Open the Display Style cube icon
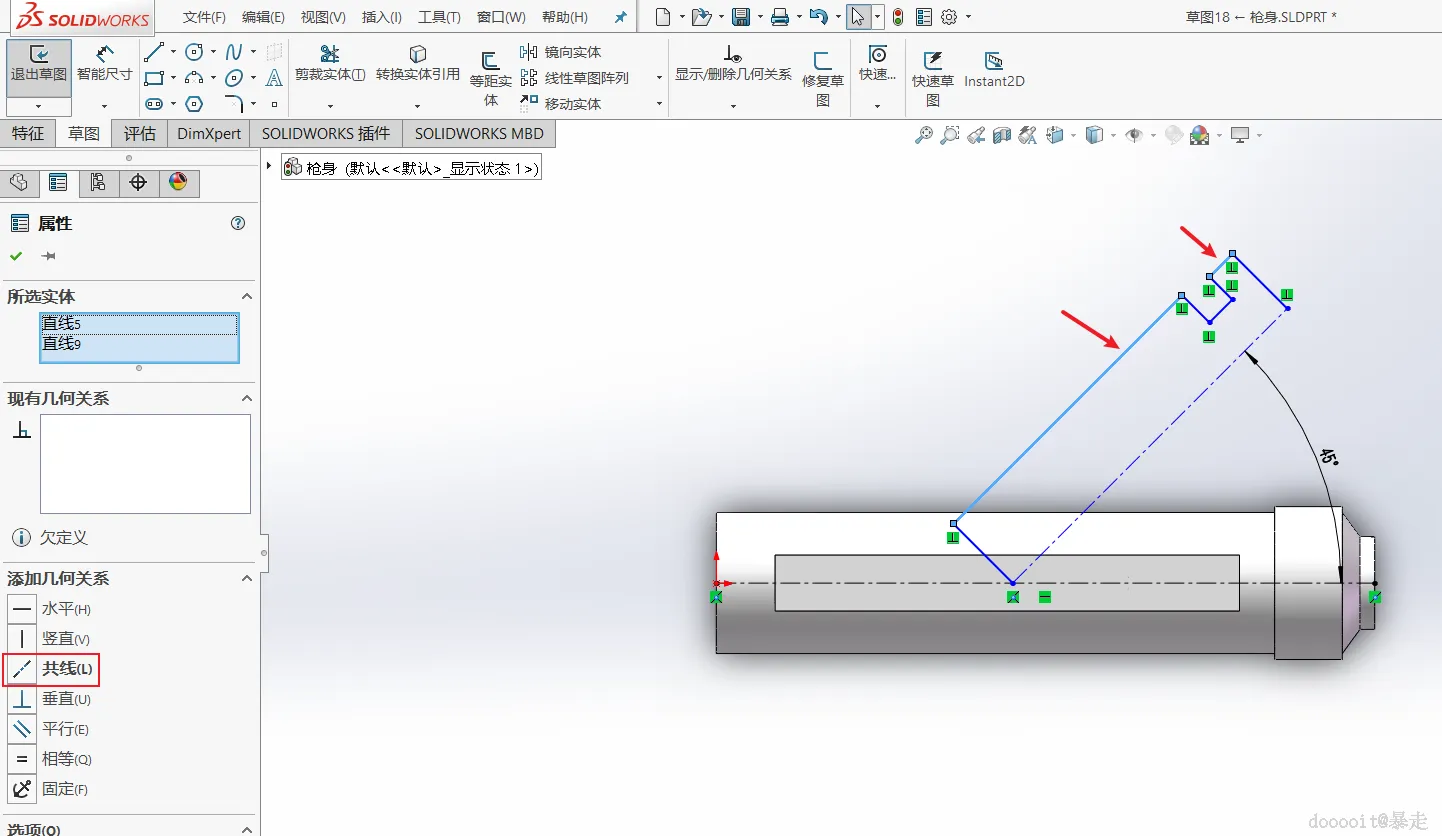This screenshot has width=1442, height=836. coord(1094,135)
